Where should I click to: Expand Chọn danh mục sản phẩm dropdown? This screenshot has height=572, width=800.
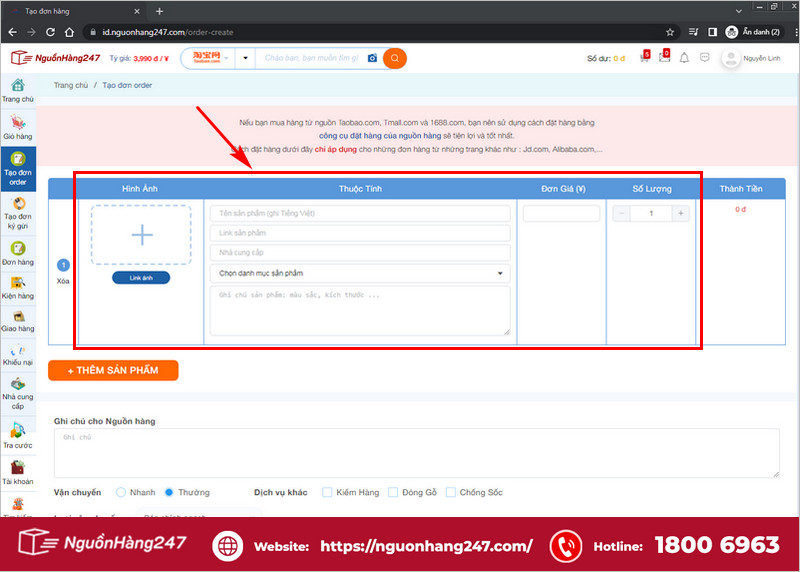click(x=360, y=273)
